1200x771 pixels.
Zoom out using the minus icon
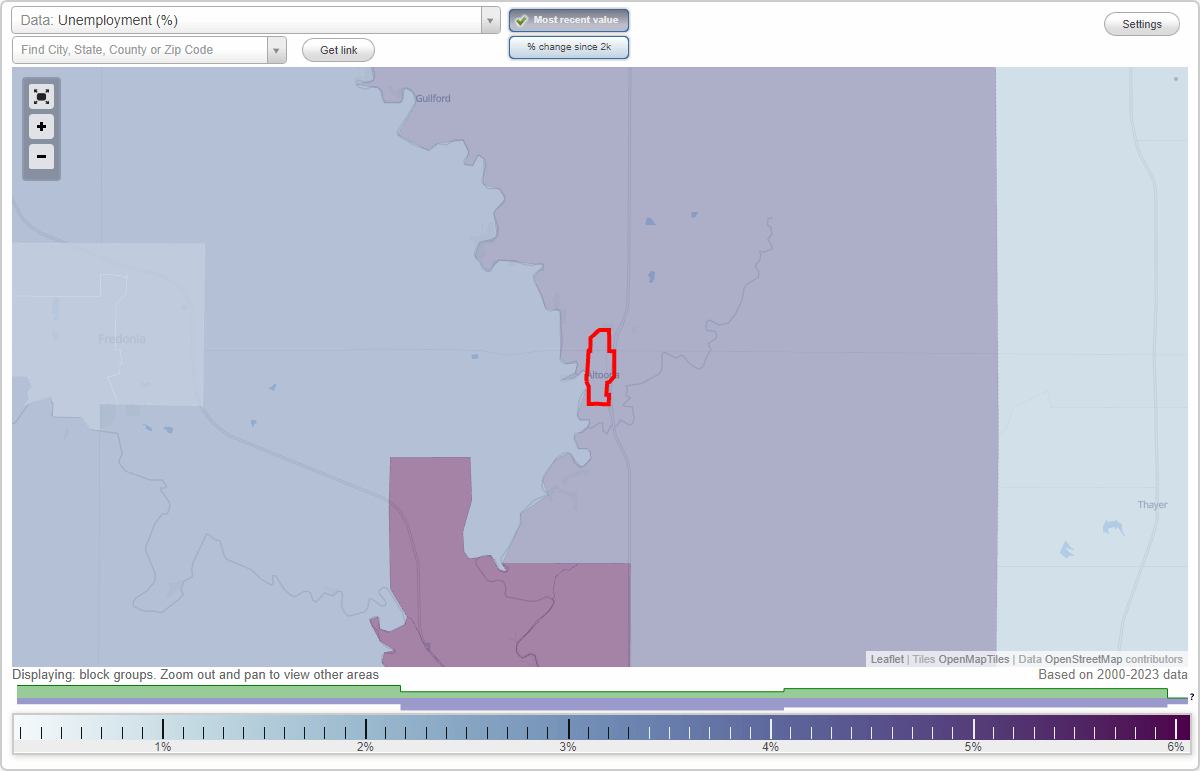41,157
